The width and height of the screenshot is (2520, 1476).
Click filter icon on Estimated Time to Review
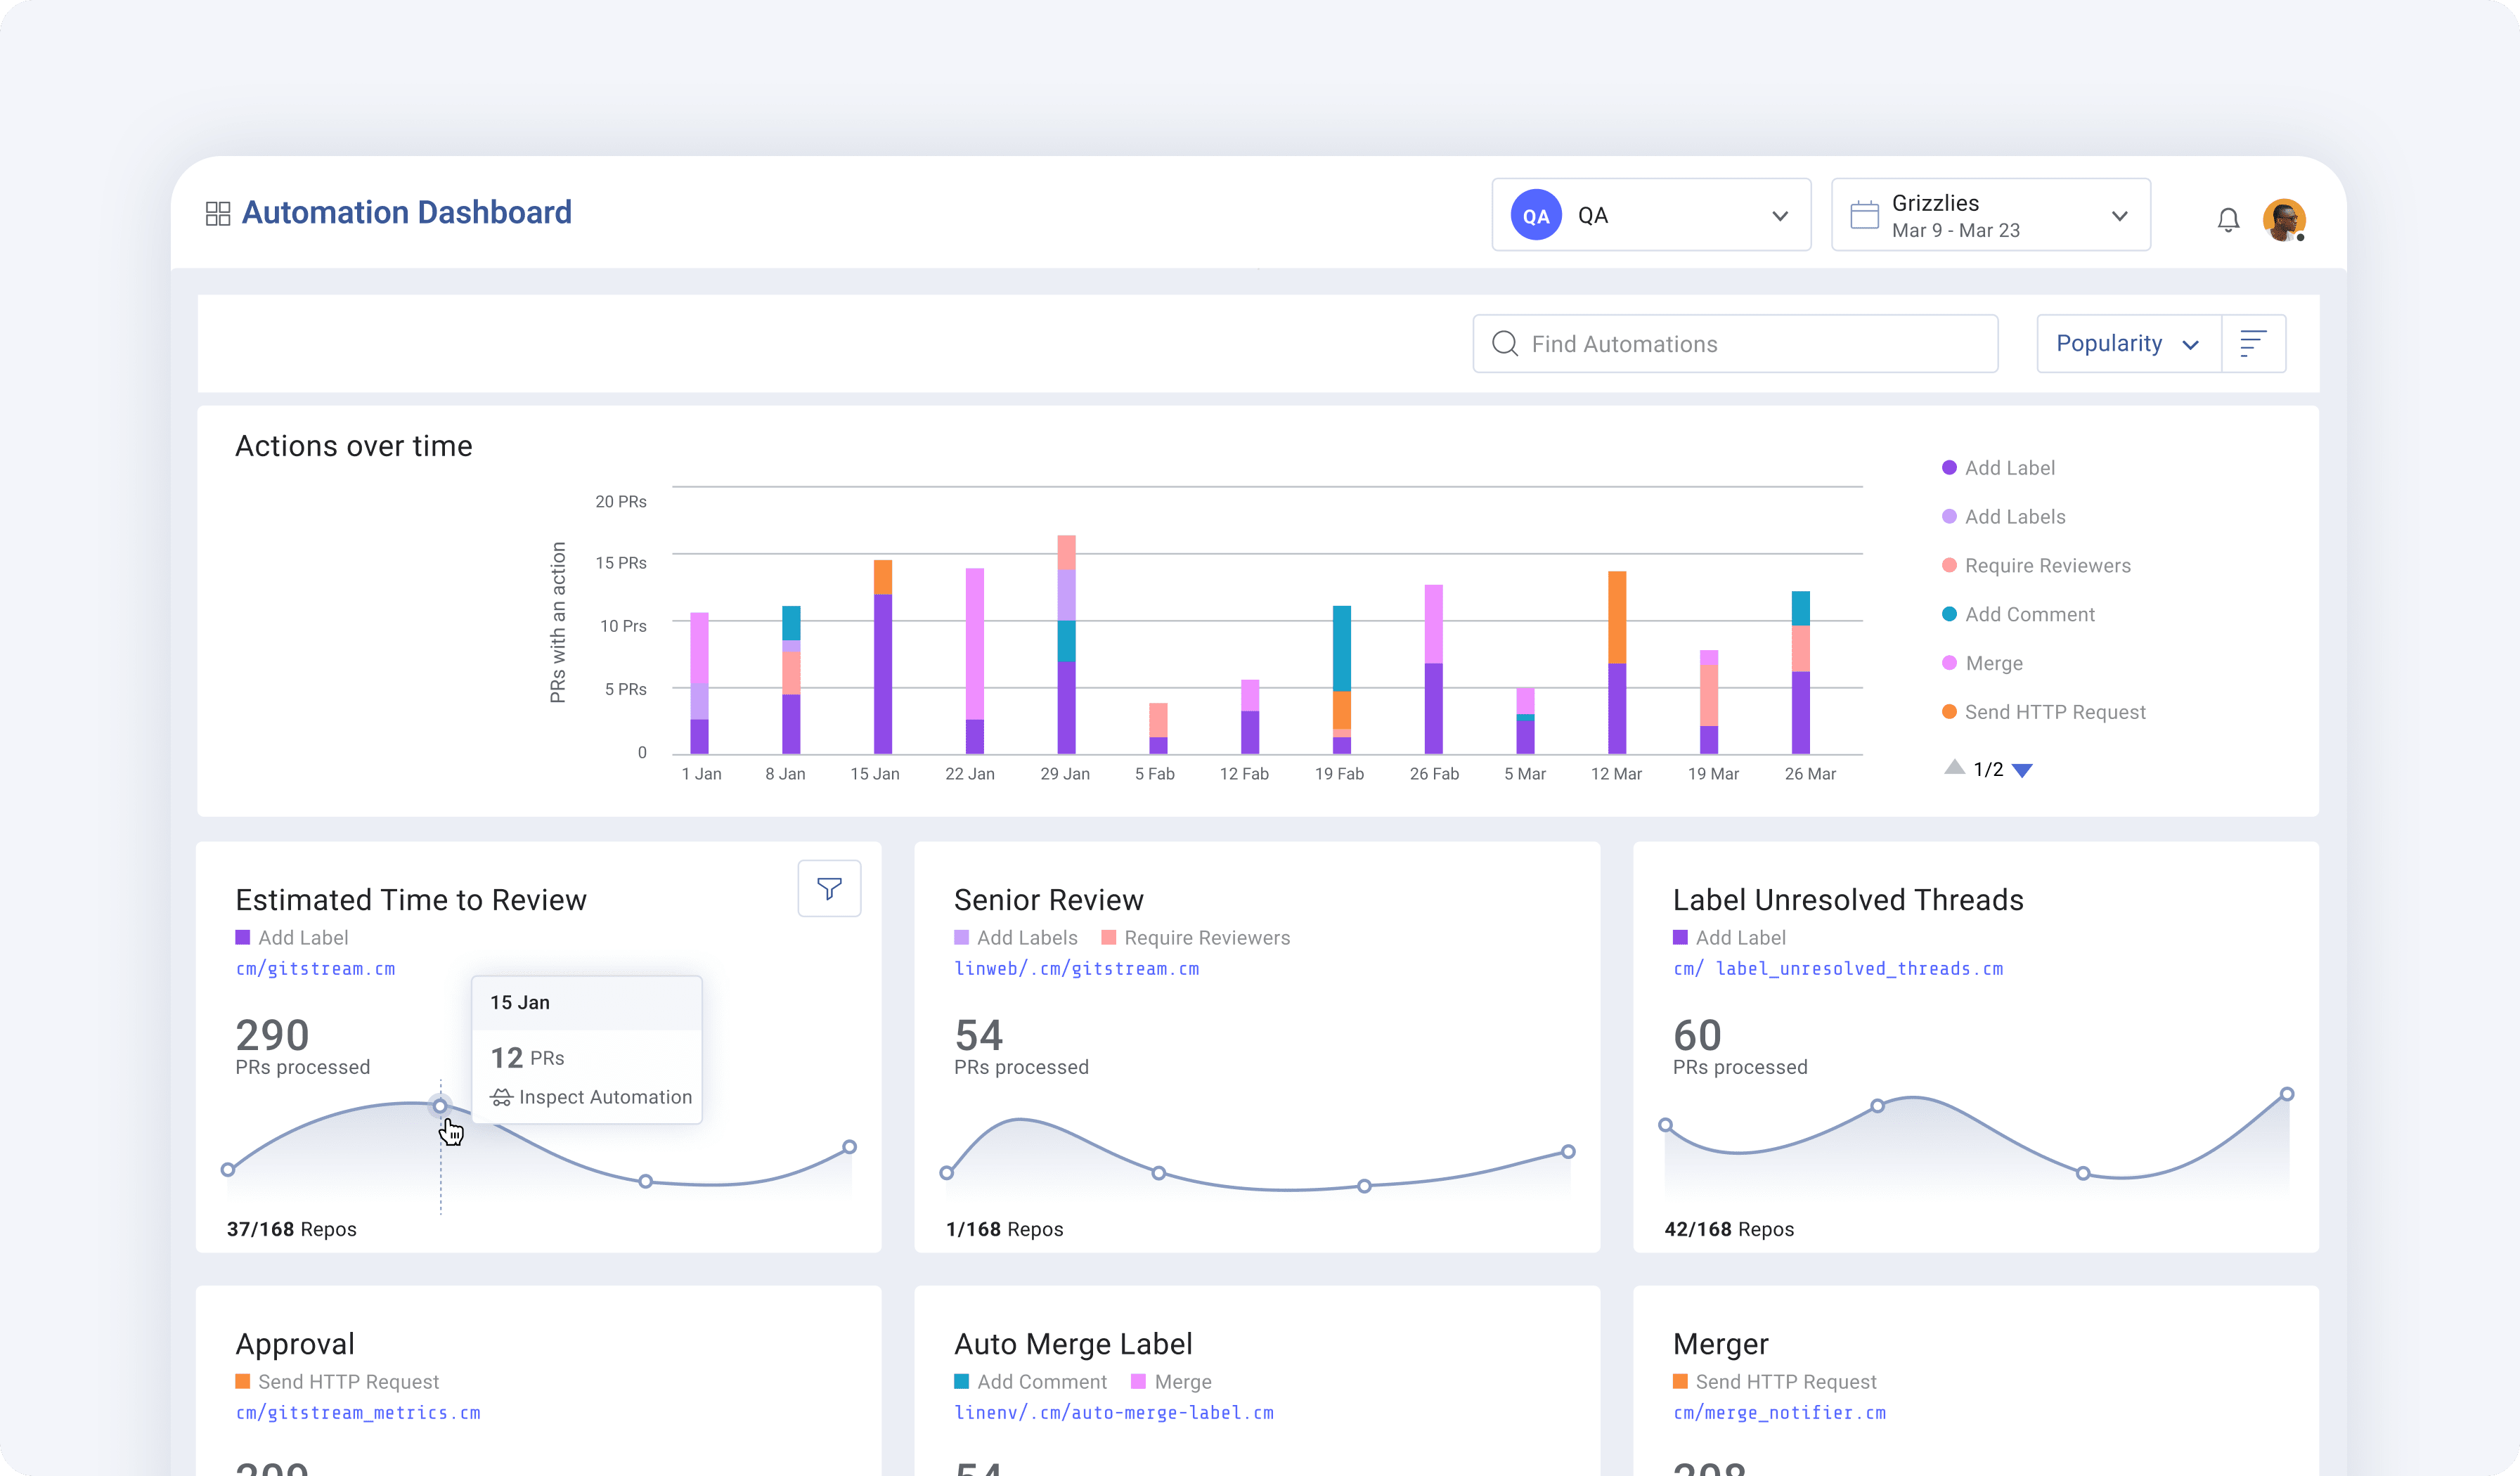click(829, 888)
